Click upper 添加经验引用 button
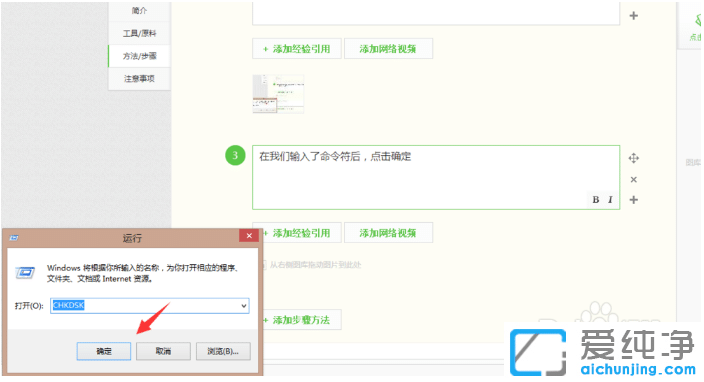 coord(297,48)
